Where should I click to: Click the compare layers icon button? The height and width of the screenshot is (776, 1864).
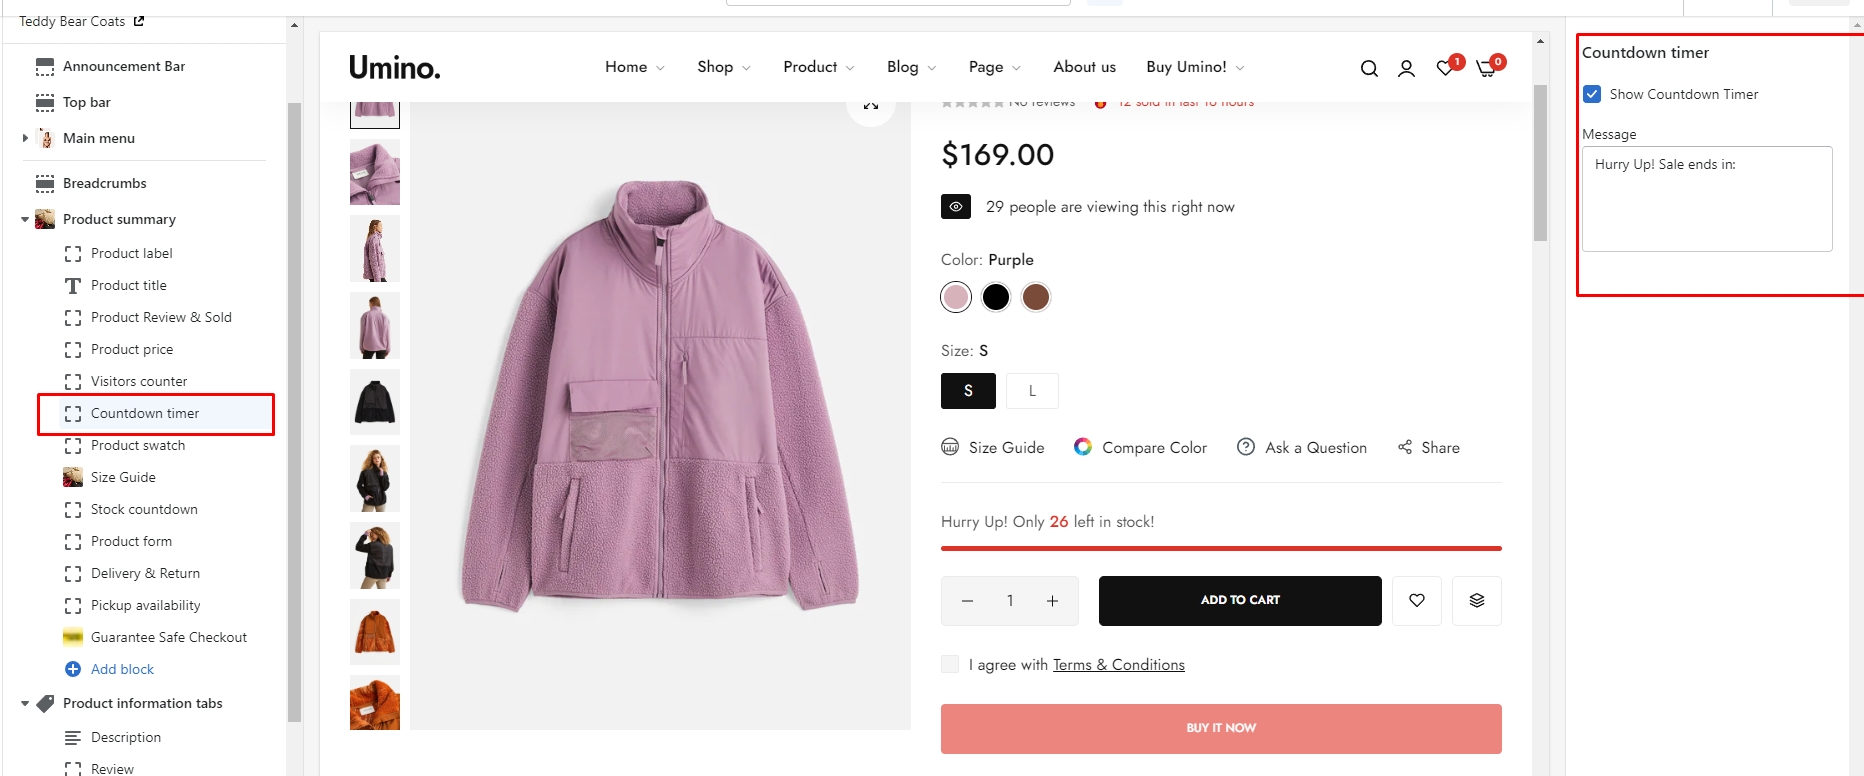pos(1477,600)
